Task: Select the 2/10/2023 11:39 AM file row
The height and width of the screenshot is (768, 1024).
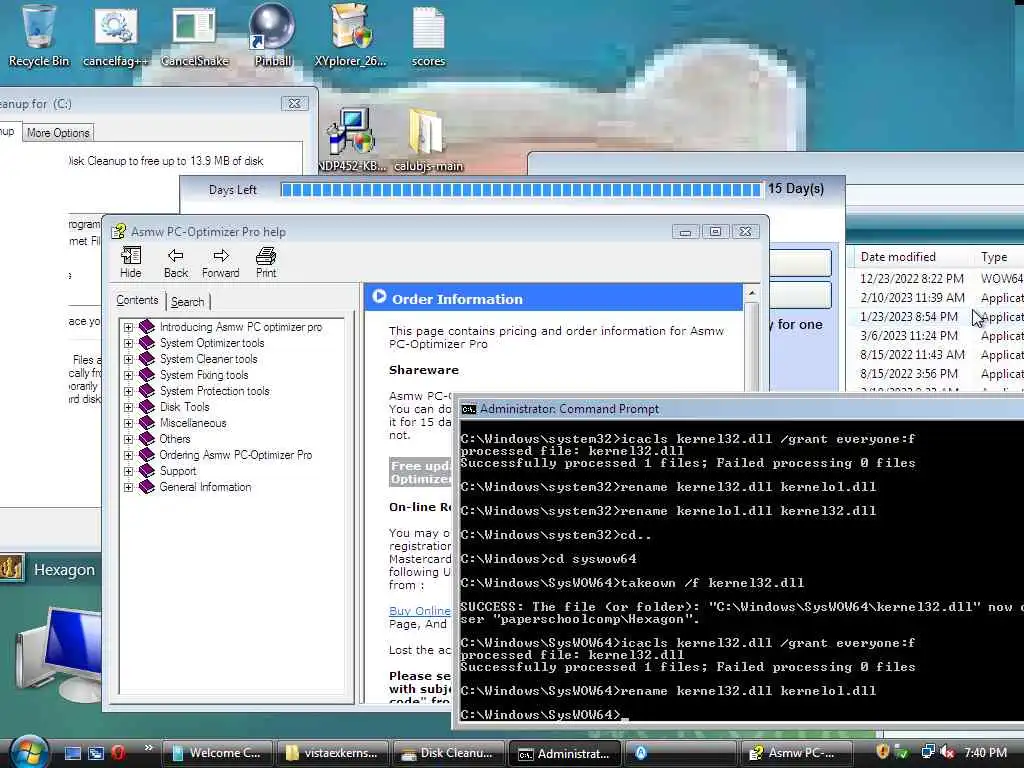Action: click(x=937, y=297)
